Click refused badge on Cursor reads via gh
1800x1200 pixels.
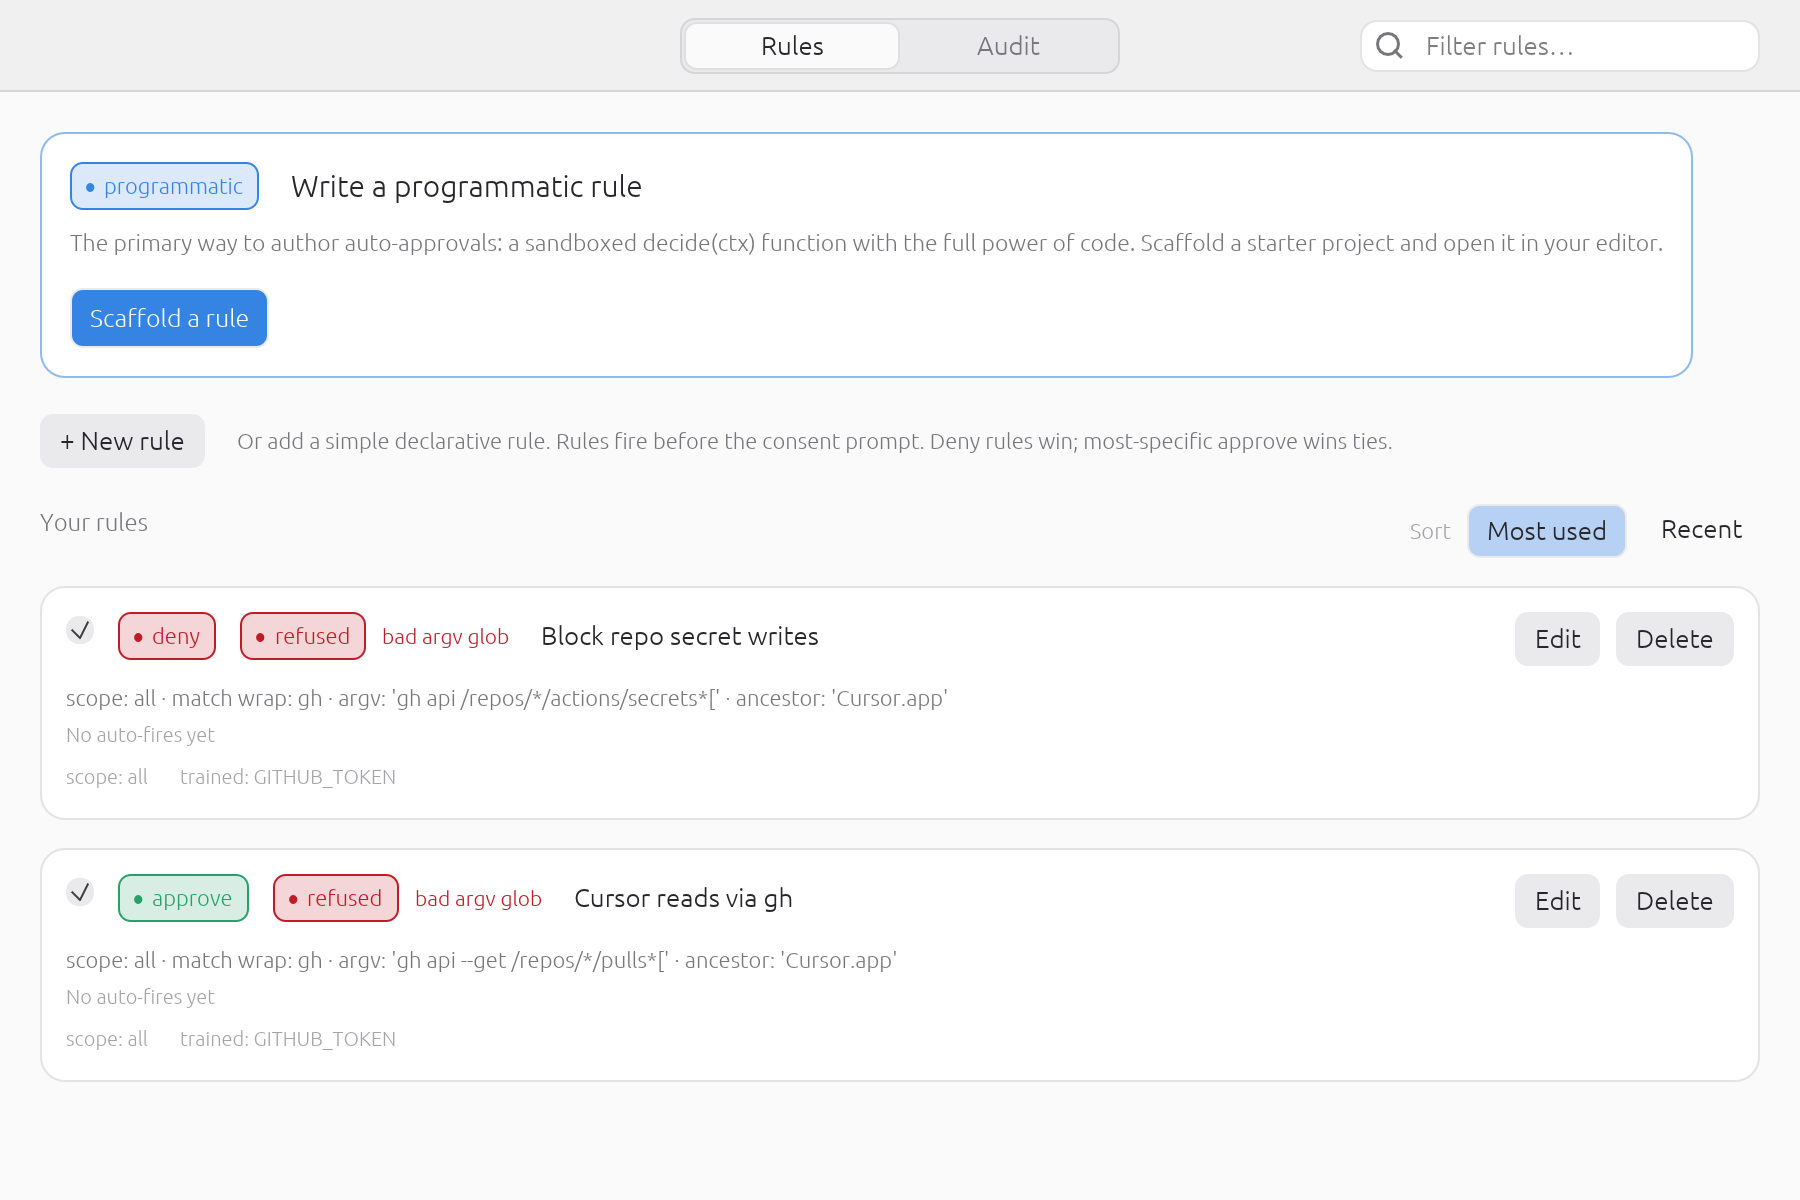click(x=336, y=898)
